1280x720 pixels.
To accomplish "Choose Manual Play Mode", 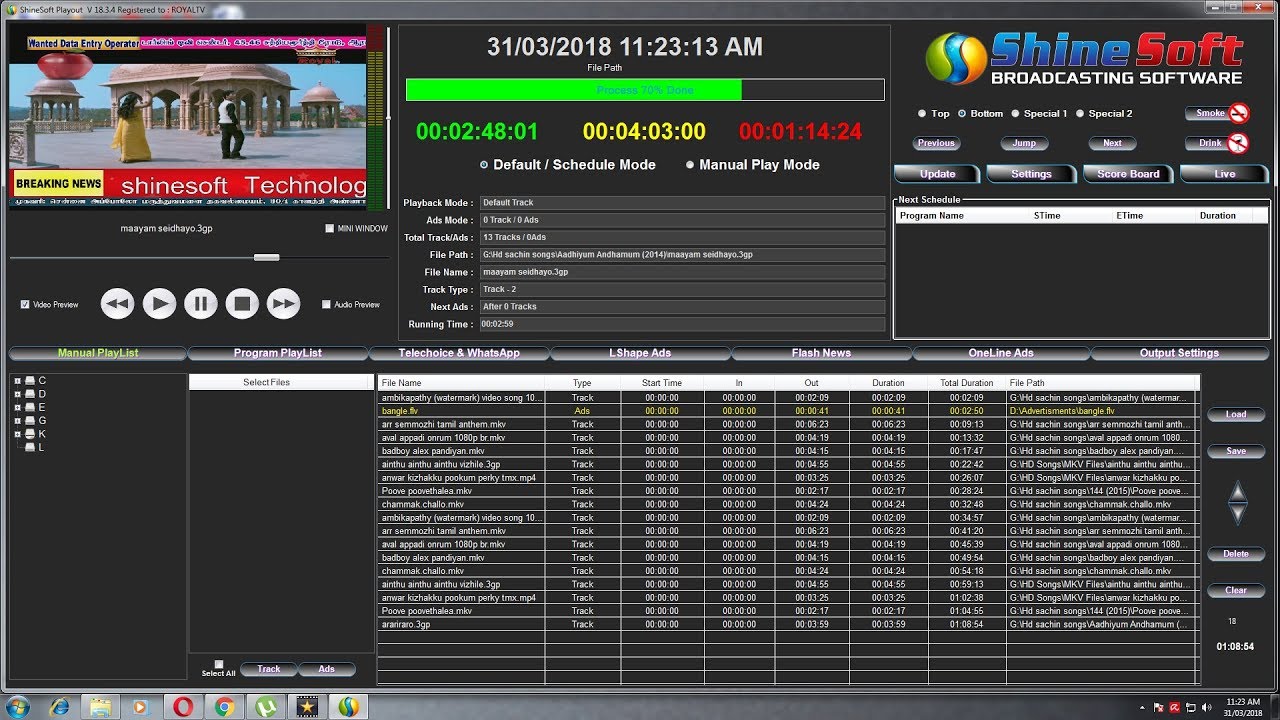I will click(690, 165).
